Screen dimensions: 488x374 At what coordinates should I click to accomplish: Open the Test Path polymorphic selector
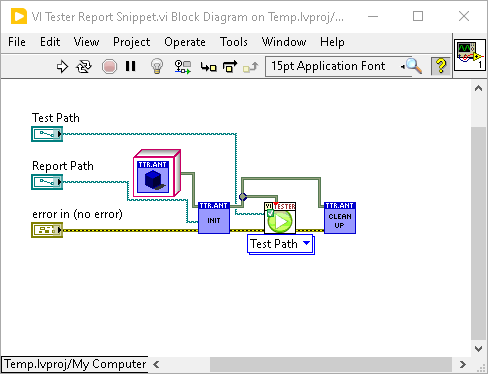(x=281, y=244)
